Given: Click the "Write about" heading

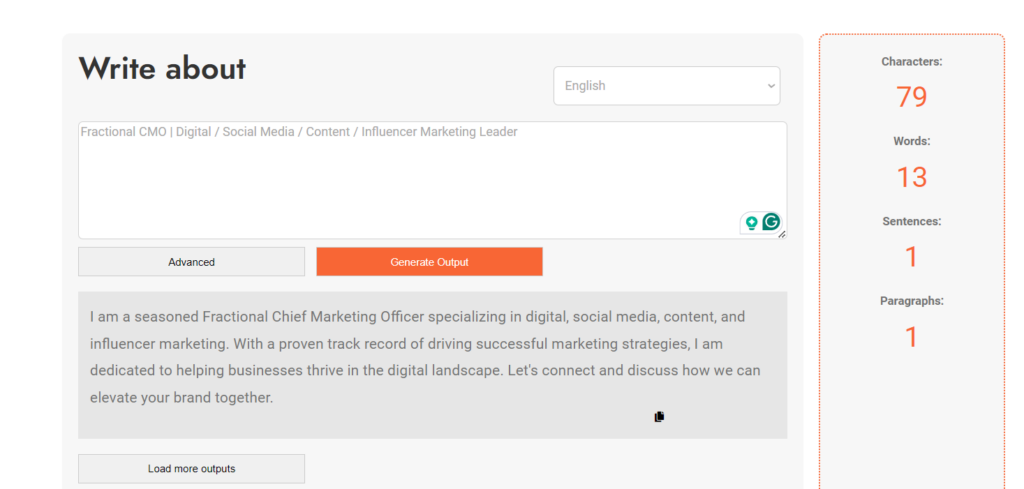Looking at the screenshot, I should click(x=162, y=68).
